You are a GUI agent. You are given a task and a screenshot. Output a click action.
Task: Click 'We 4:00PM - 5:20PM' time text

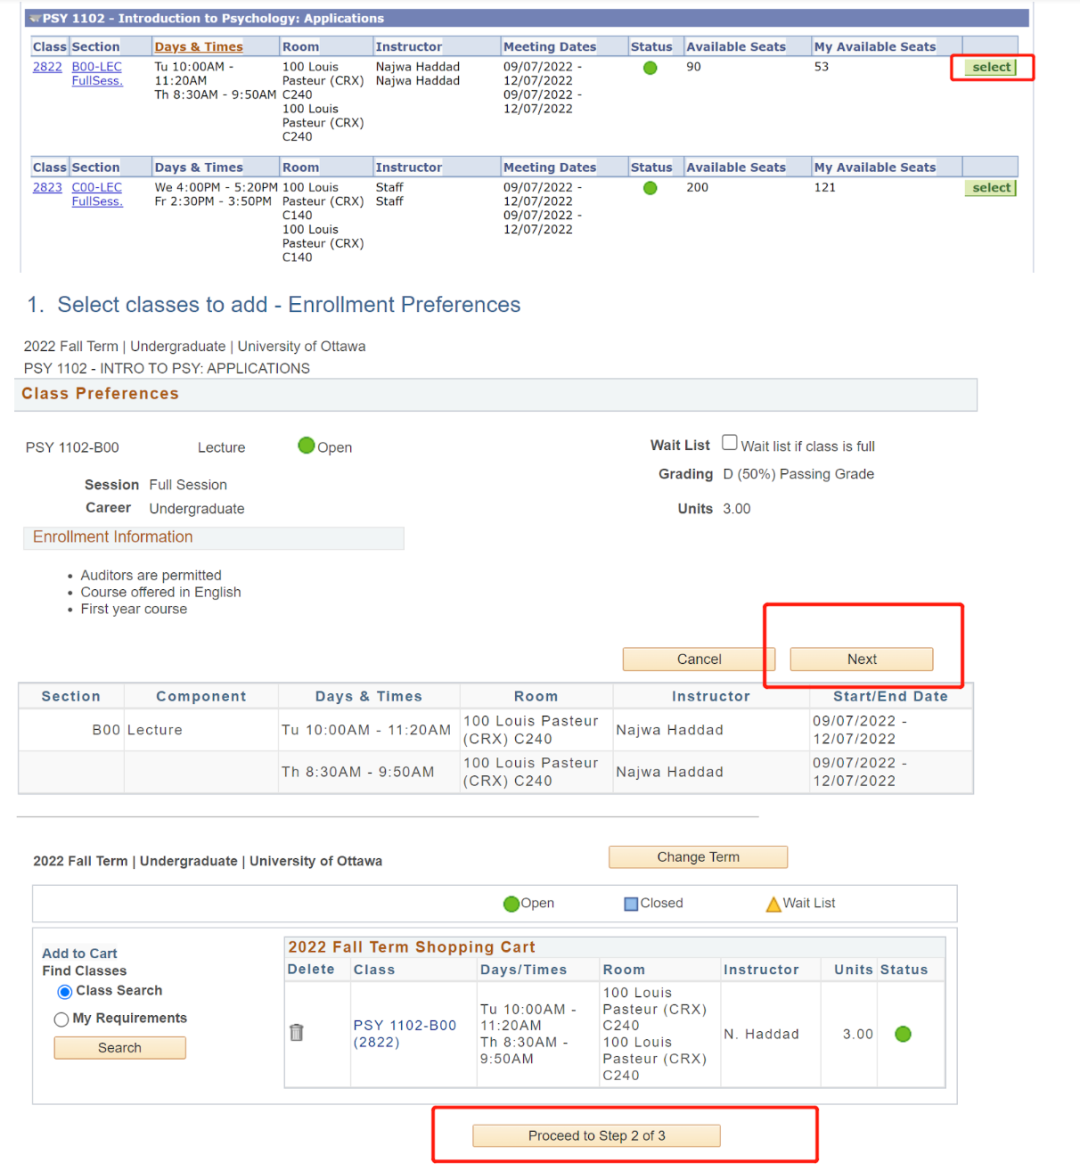click(216, 187)
